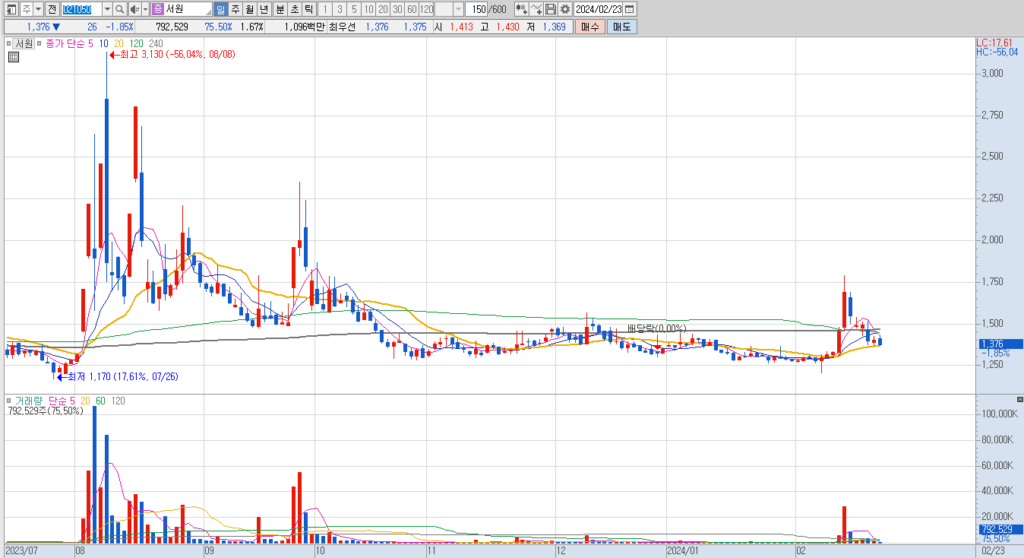Toggle the 분 minute chart mode
Screen dimensions: 1024x558
pyautogui.click(x=280, y=9)
